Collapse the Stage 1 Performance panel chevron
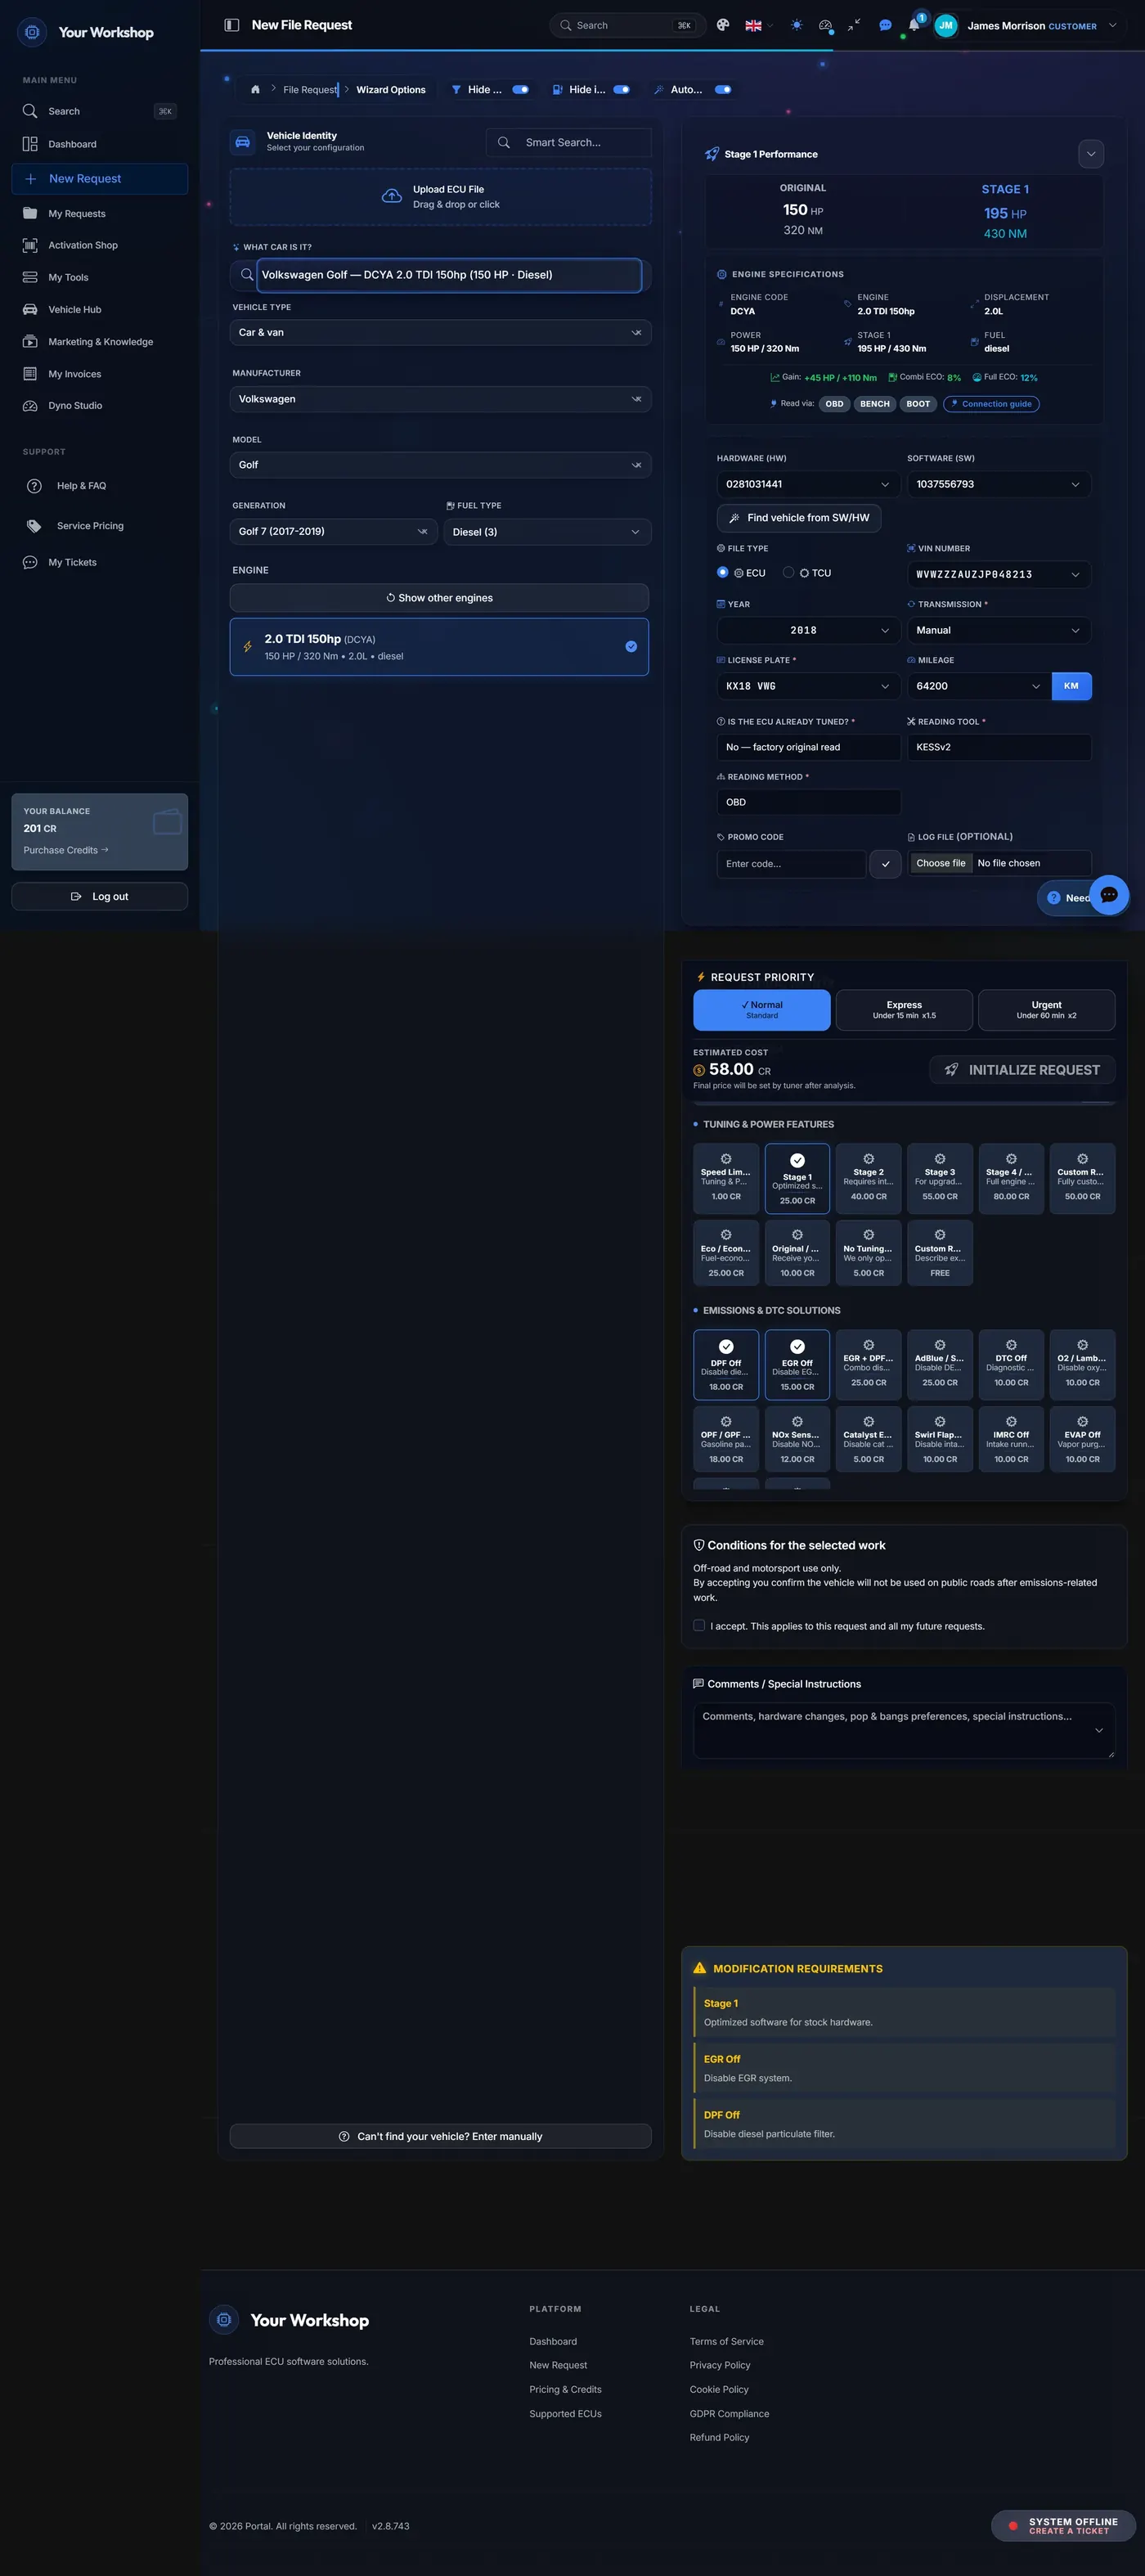 (x=1091, y=154)
